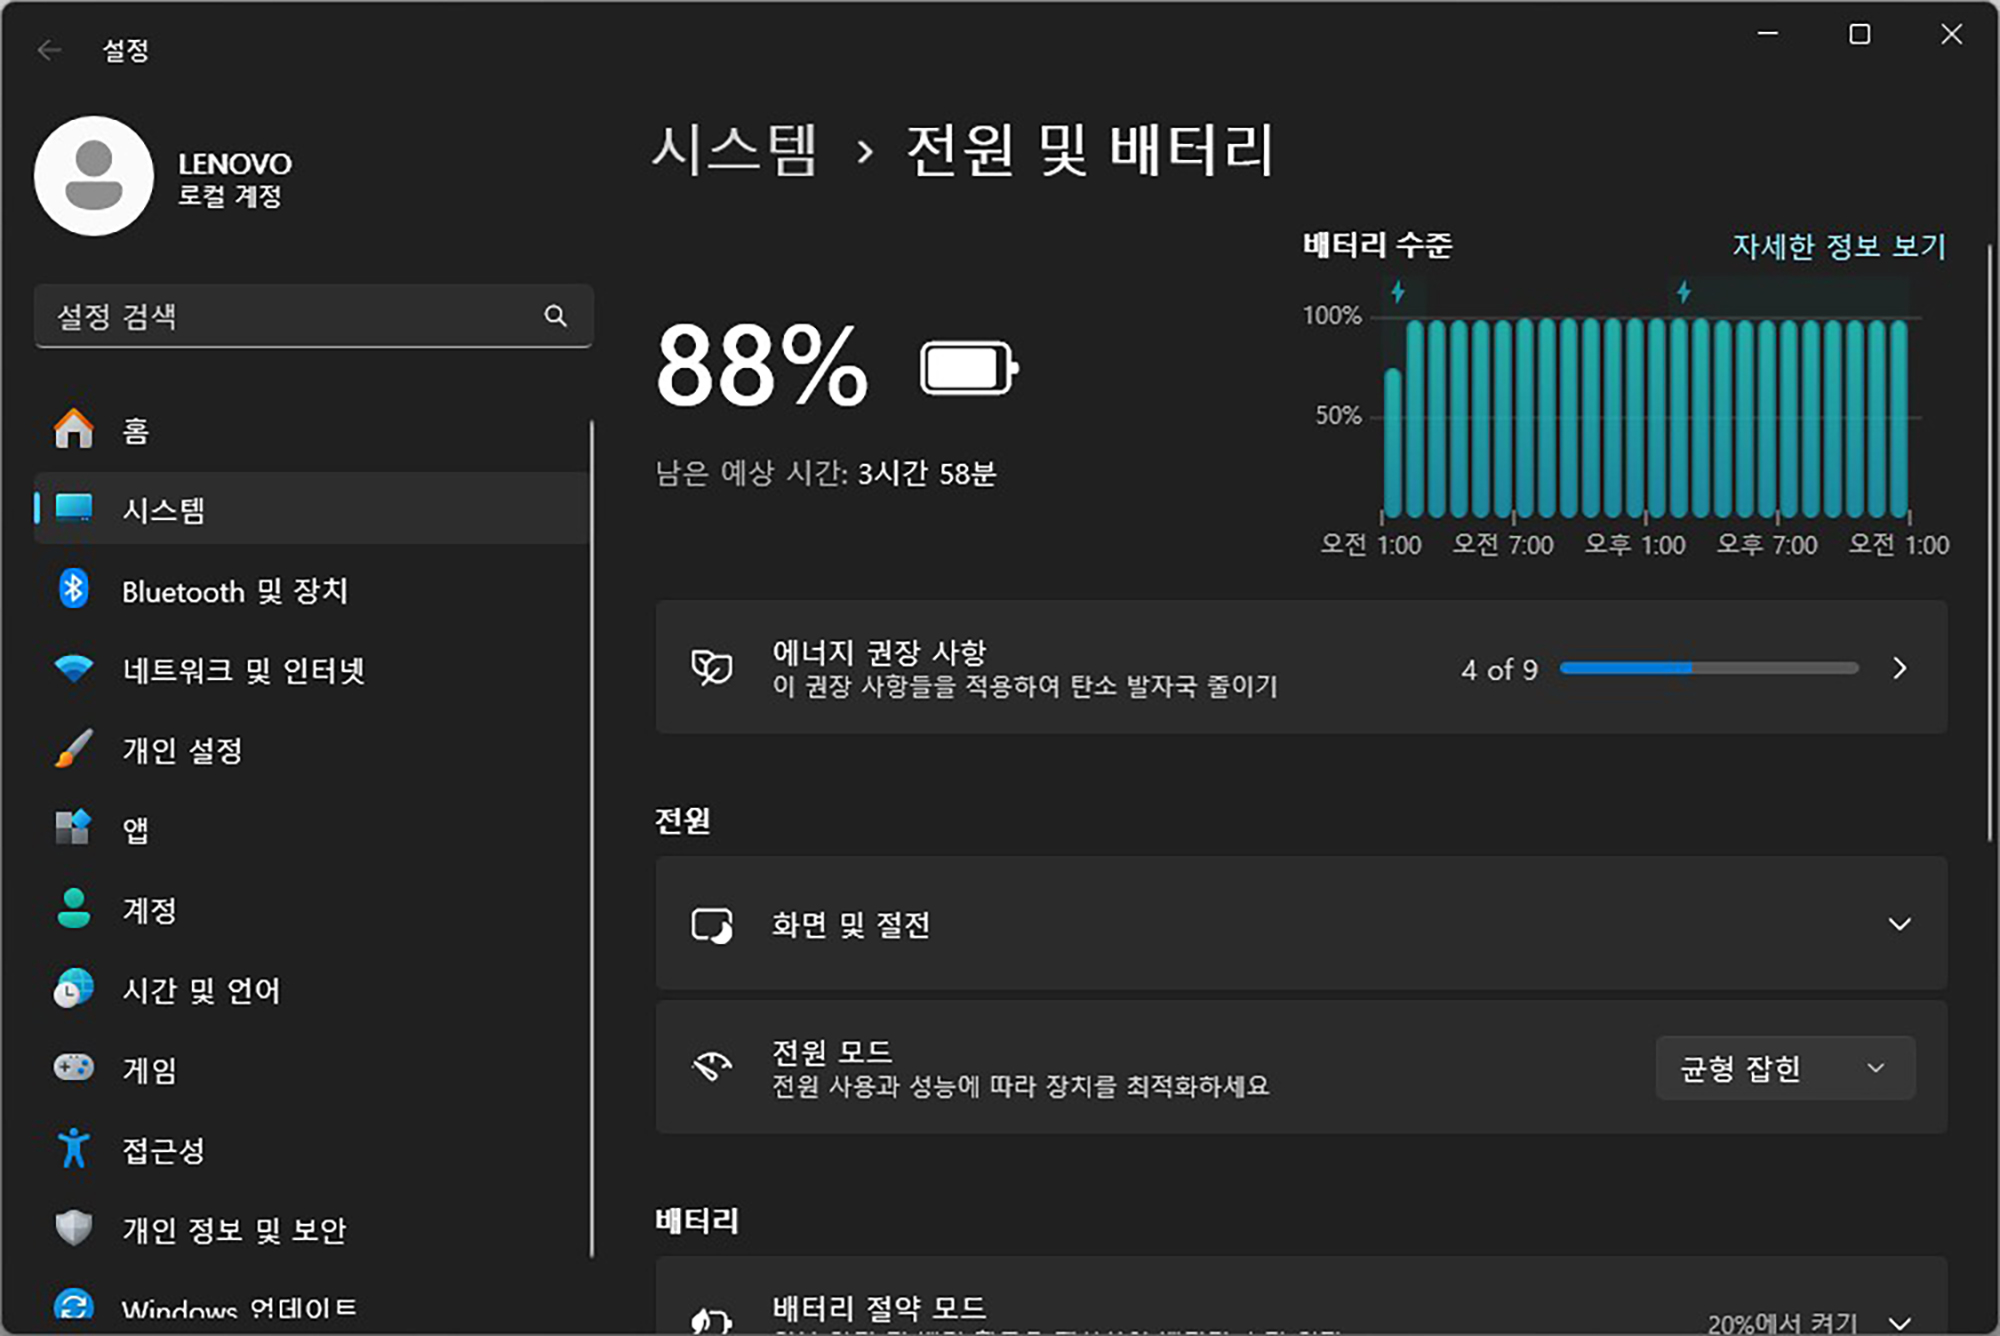
Task: Open energy recommendations arrow
Action: 1899,668
